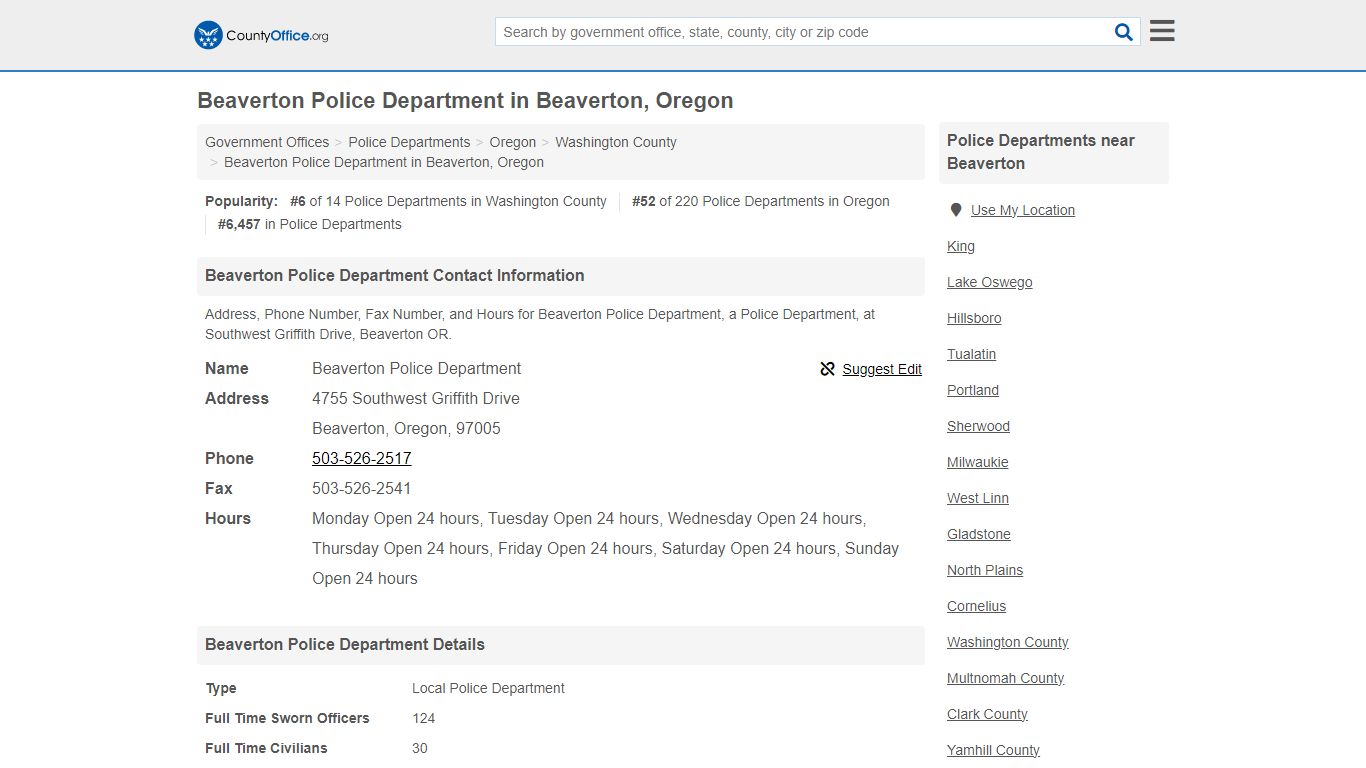Viewport: 1366px width, 768px height.
Task: Click the Full Time Sworn Officers value 124
Action: [424, 718]
